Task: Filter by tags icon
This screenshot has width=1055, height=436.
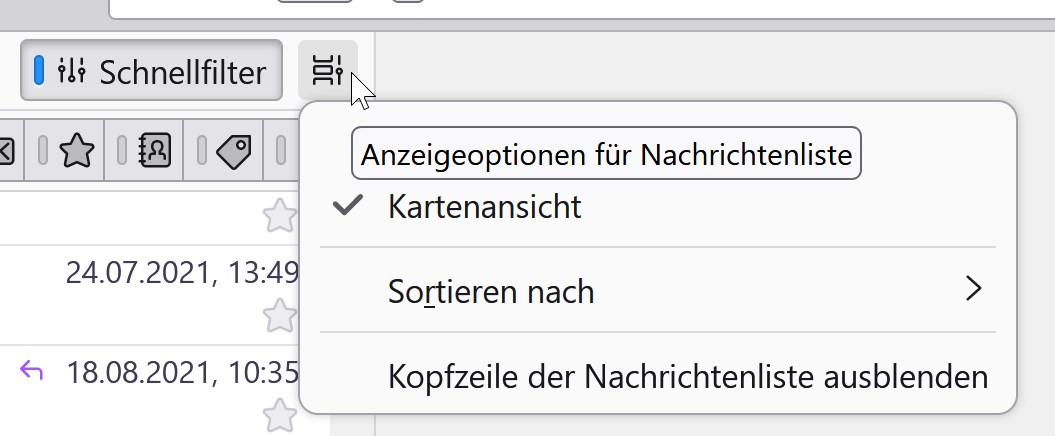Action: click(x=234, y=151)
